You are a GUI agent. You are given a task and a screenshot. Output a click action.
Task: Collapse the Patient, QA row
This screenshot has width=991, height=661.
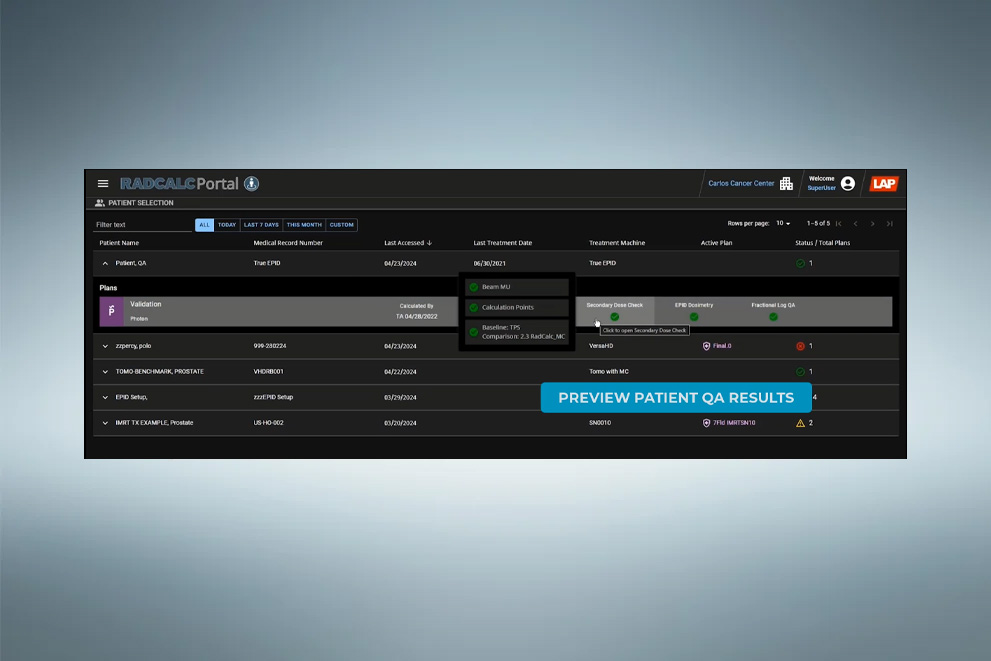tap(106, 263)
